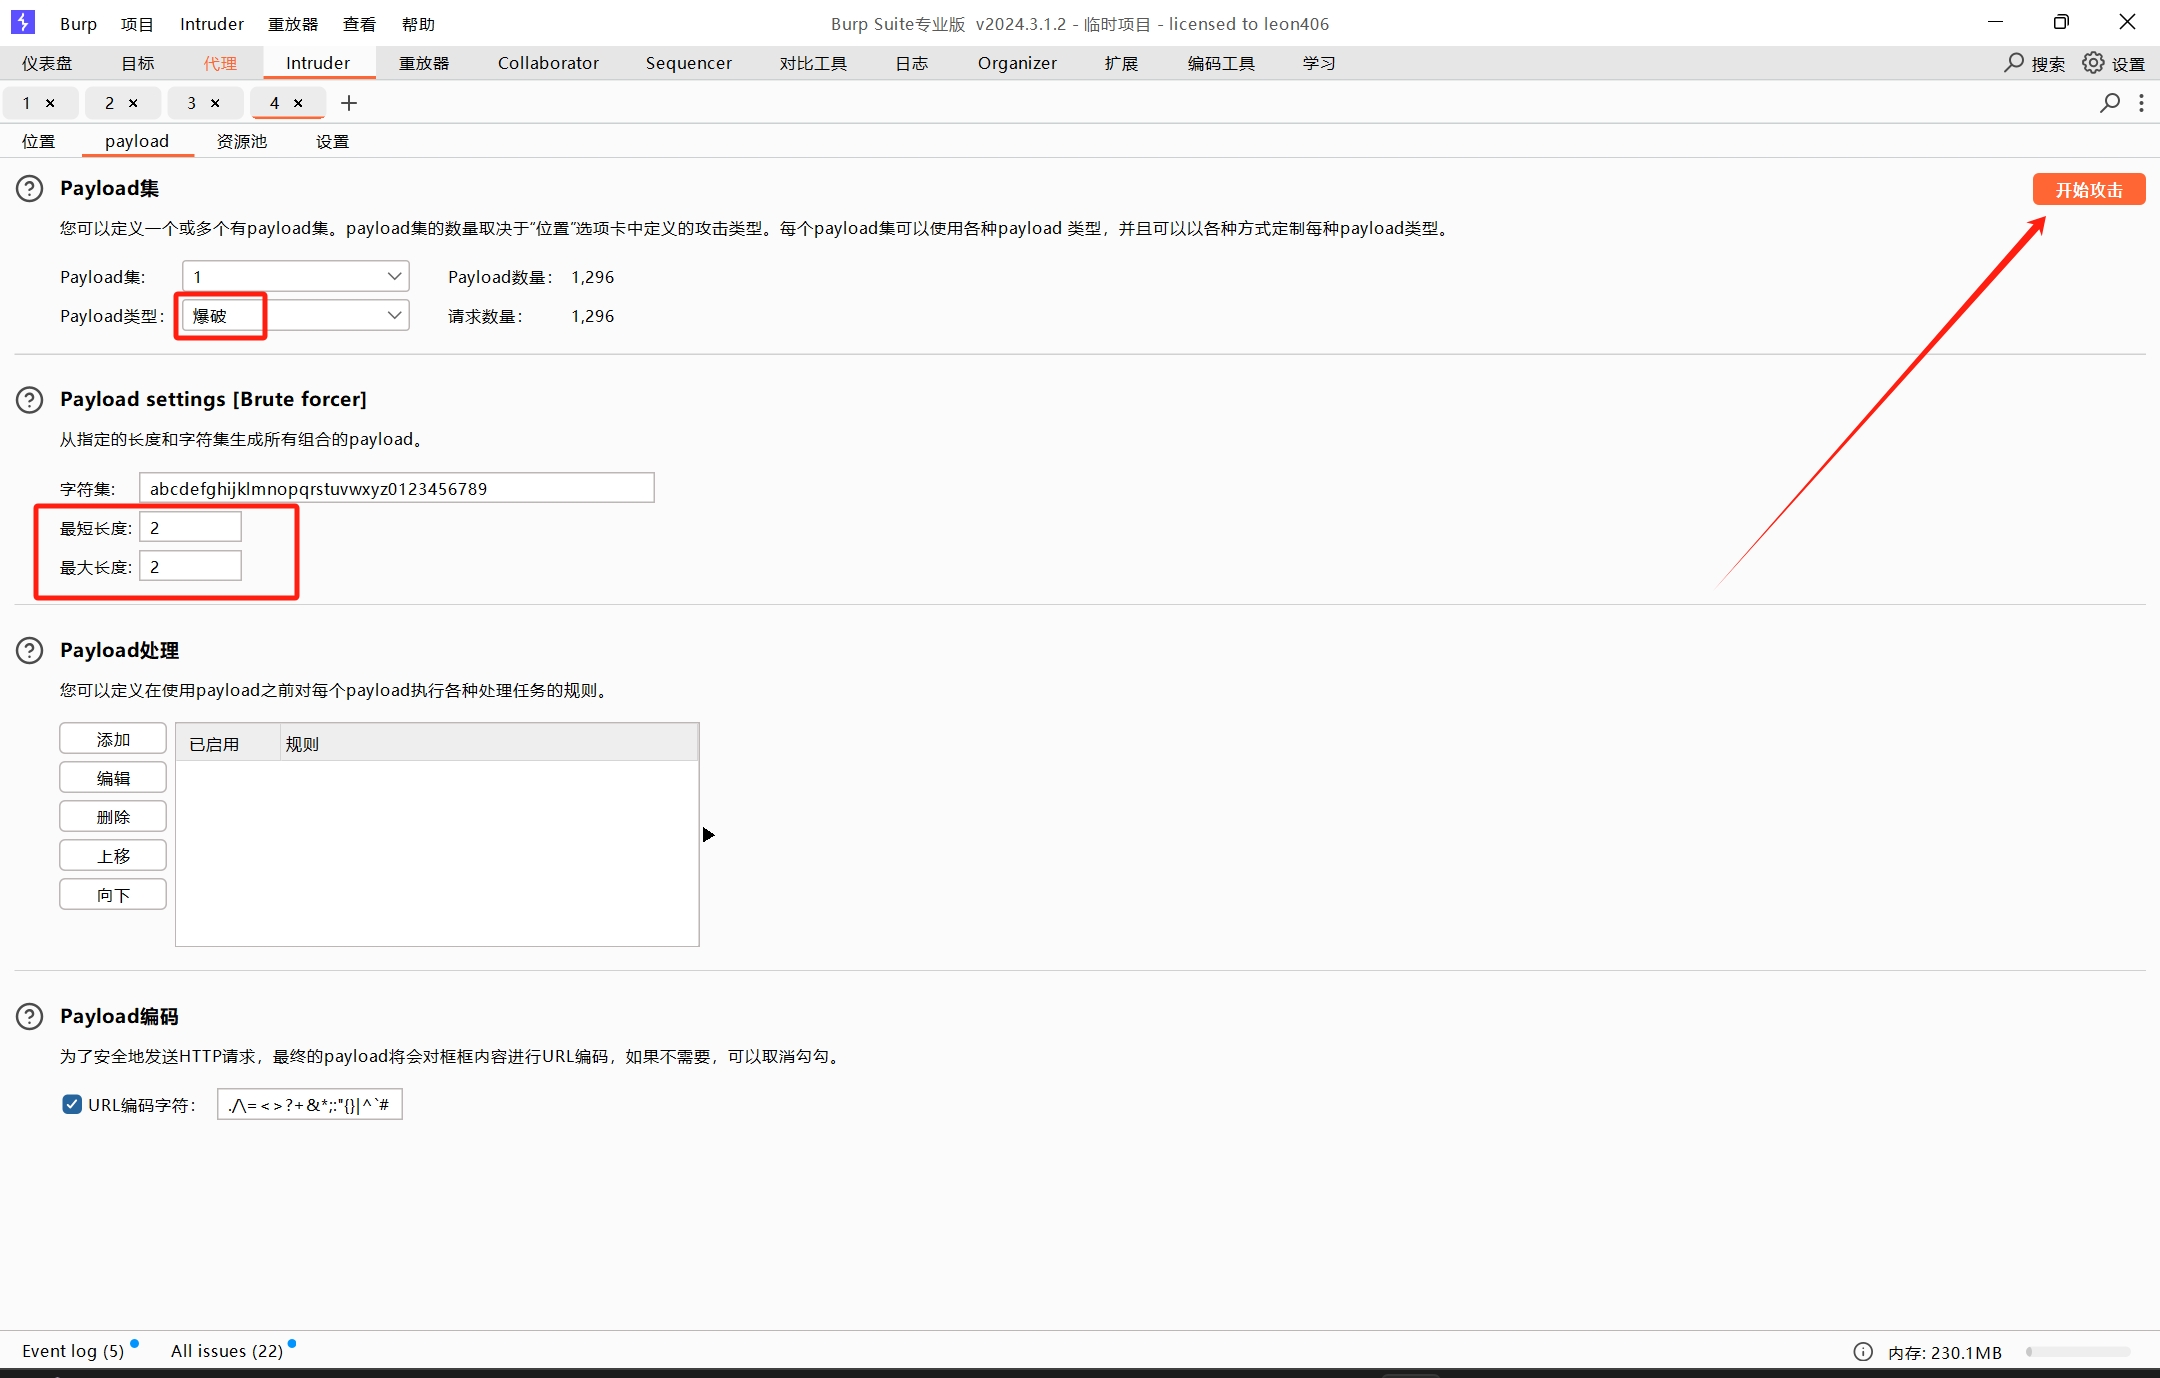Open the Collaborator main tab

[548, 63]
